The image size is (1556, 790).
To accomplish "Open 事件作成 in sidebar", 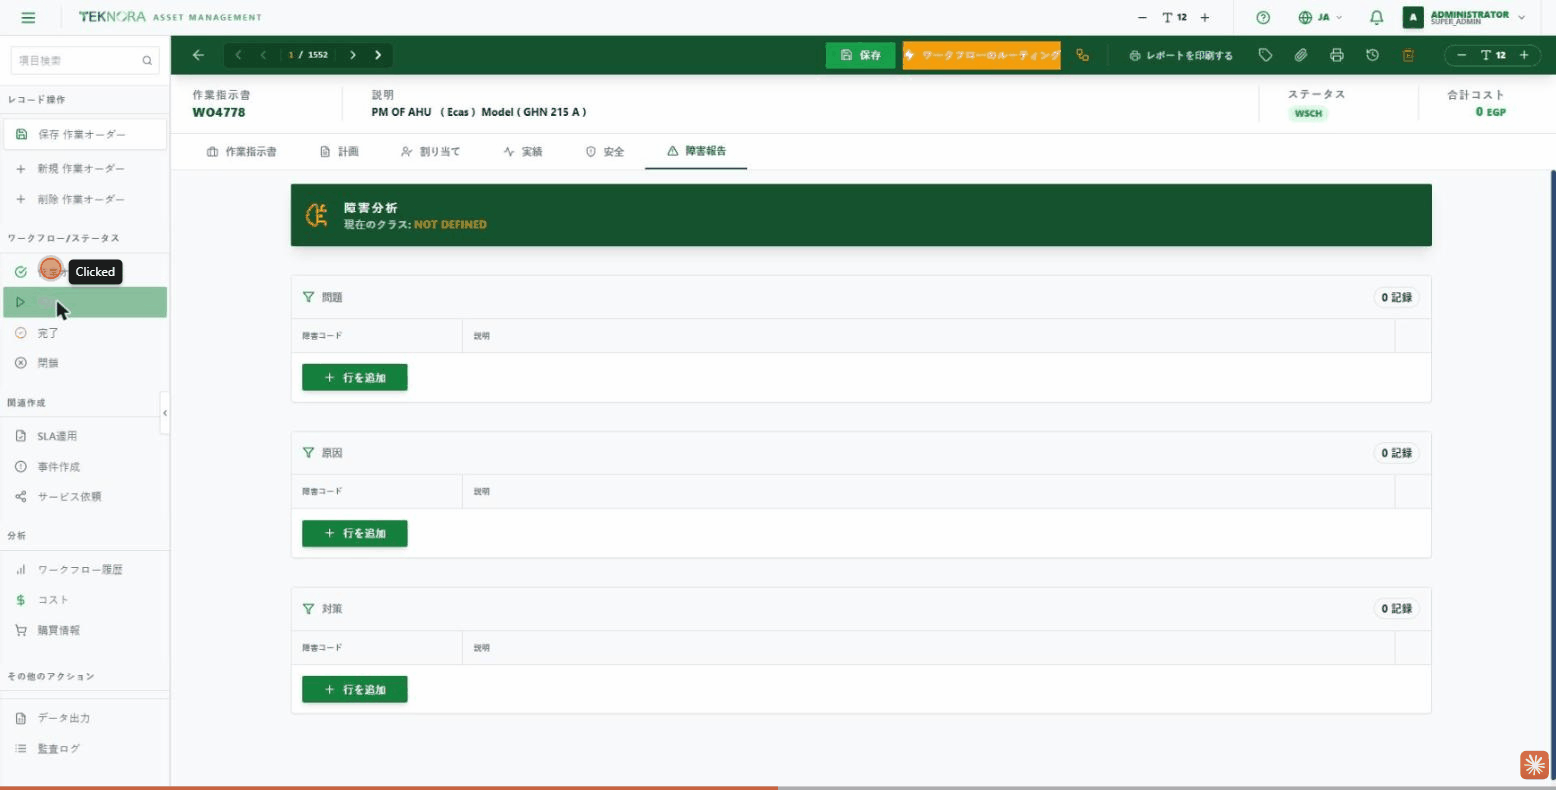I will (x=84, y=467).
